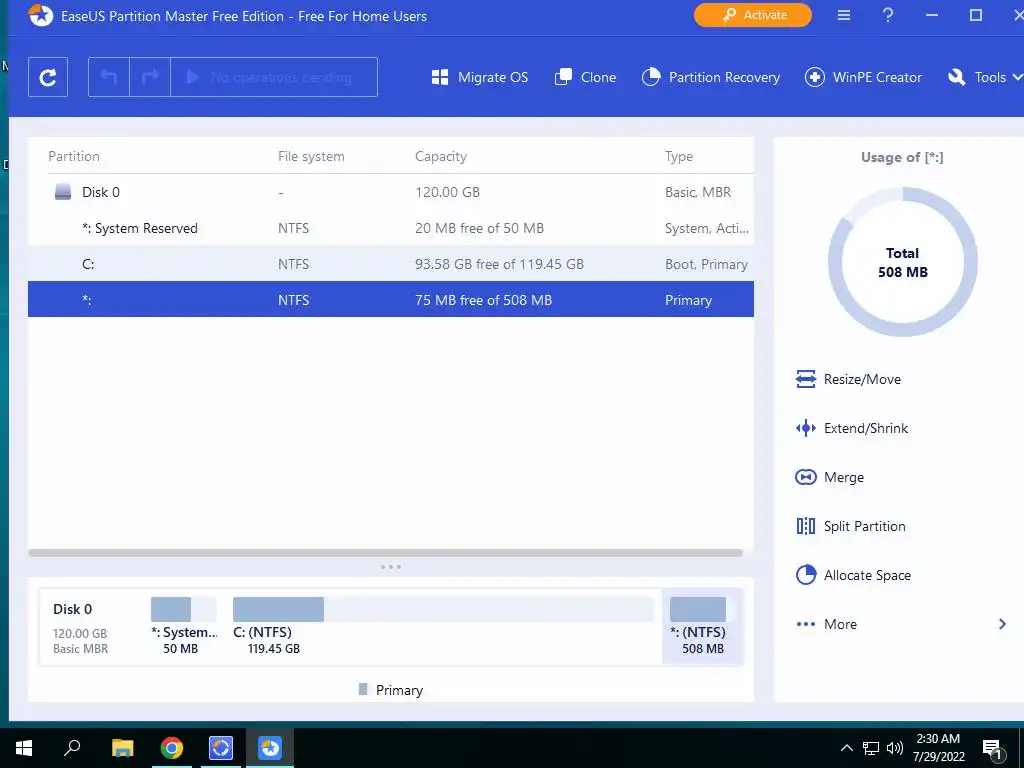Launch Partition Recovery
Viewport: 1024px width, 768px height.
tap(711, 77)
